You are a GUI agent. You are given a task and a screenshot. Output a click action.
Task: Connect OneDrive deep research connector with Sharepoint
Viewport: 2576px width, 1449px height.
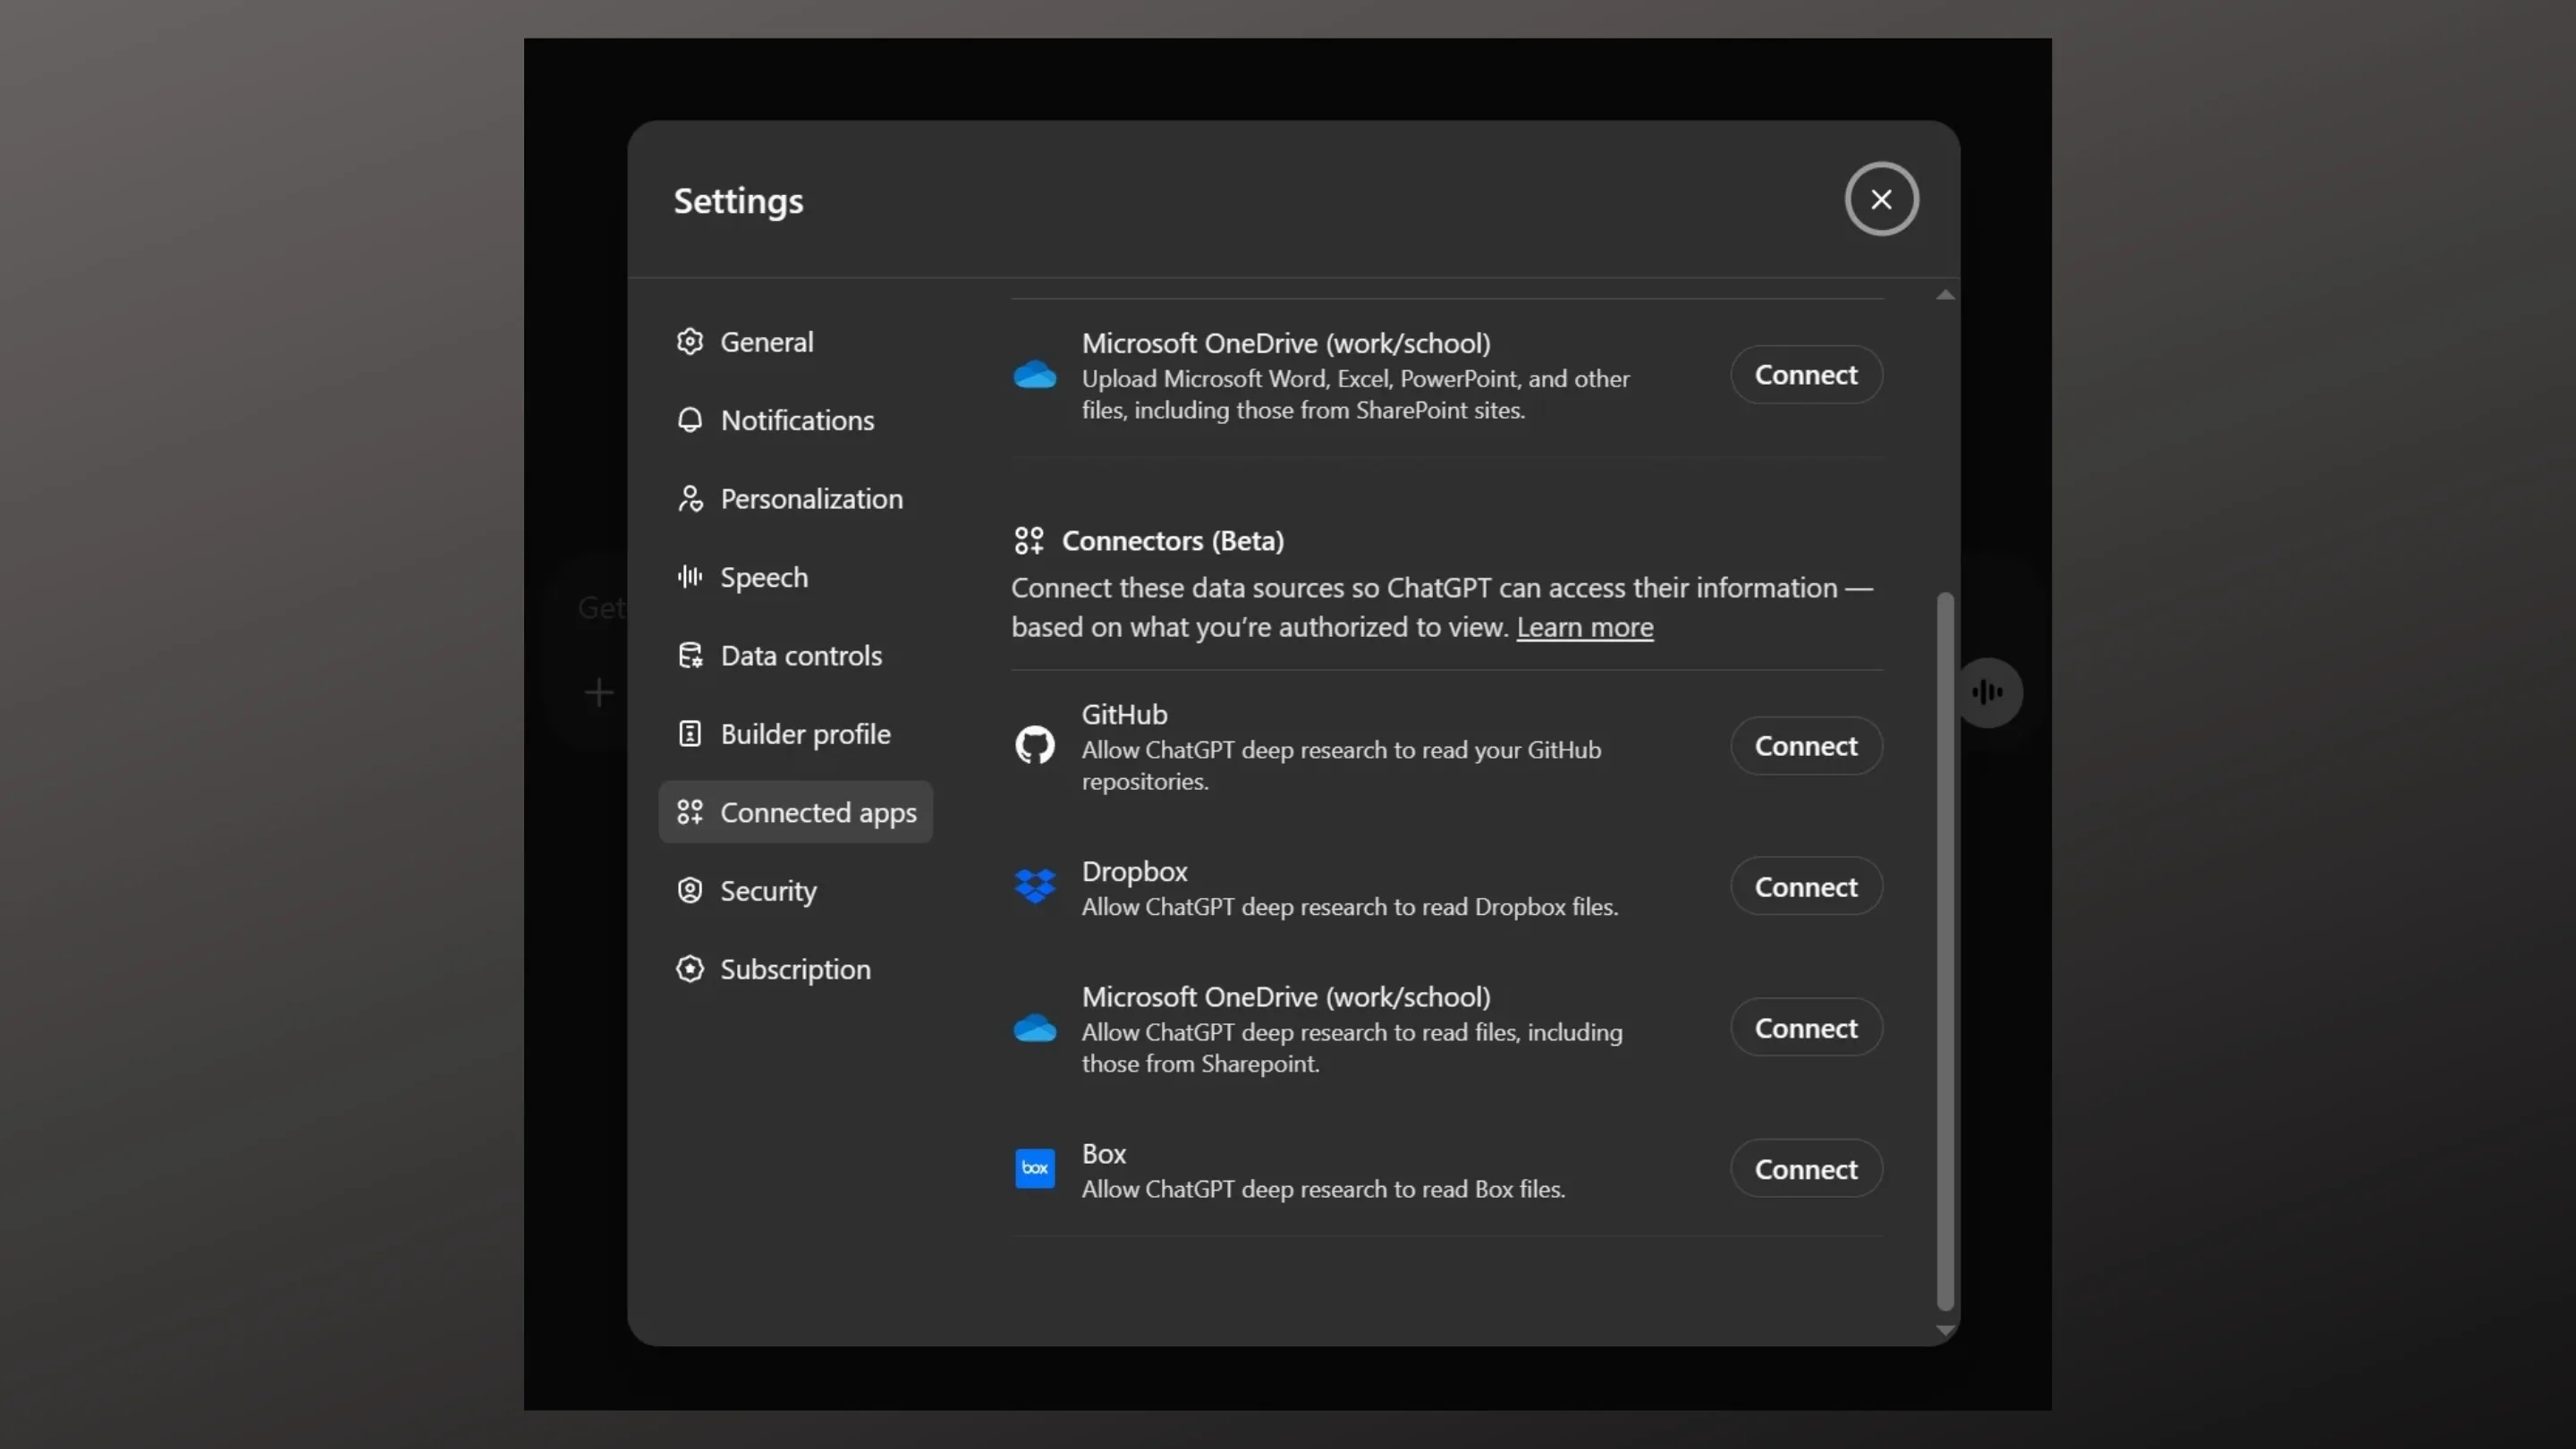1806,1028
